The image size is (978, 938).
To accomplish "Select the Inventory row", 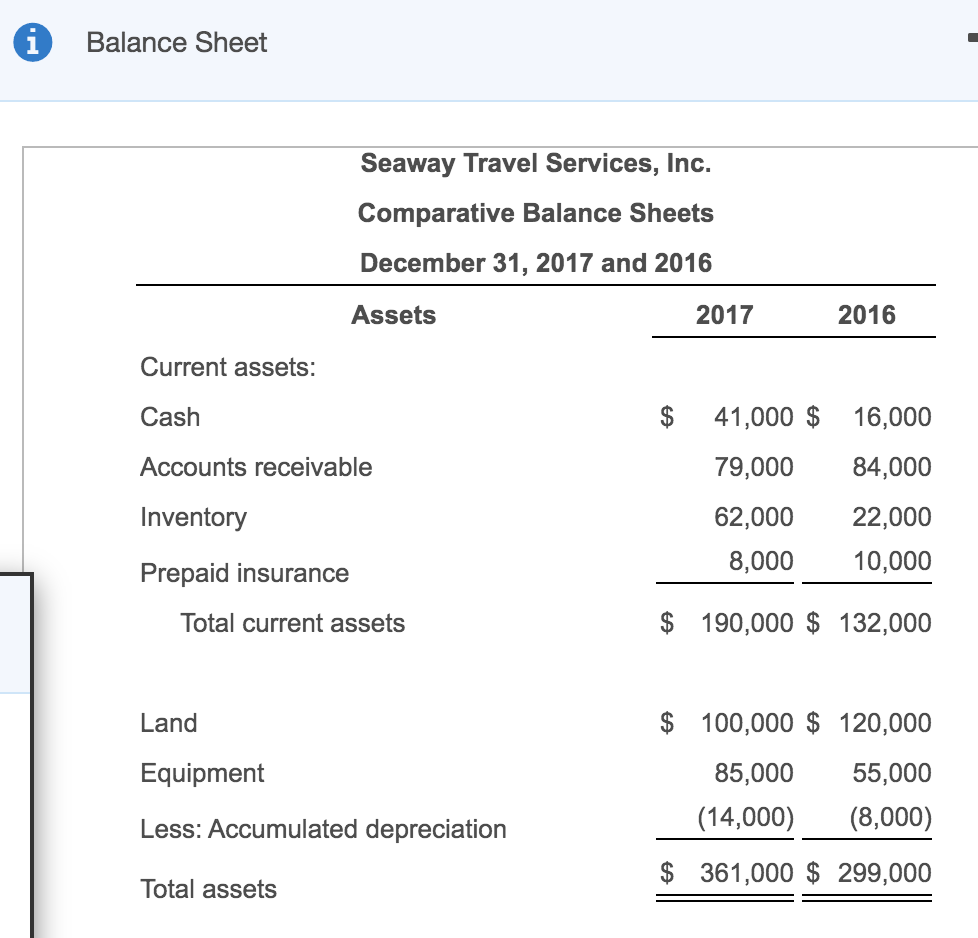I will (194, 517).
